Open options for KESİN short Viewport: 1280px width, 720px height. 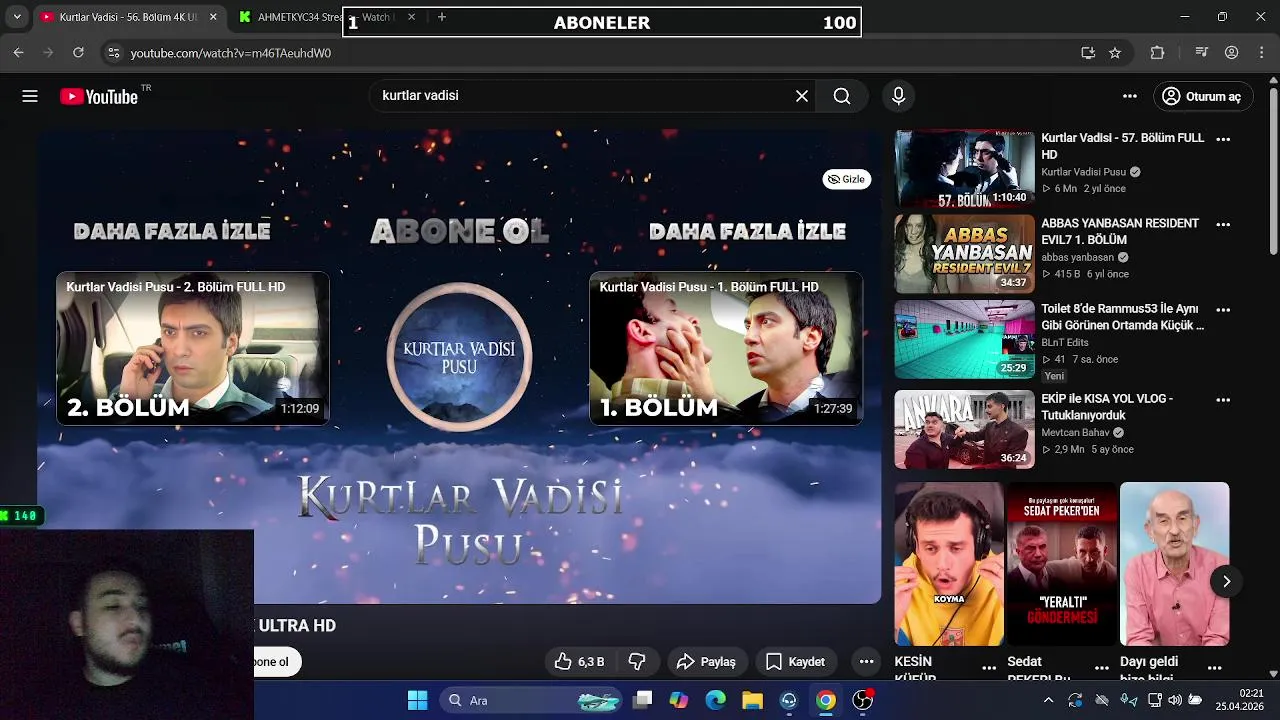coord(989,668)
